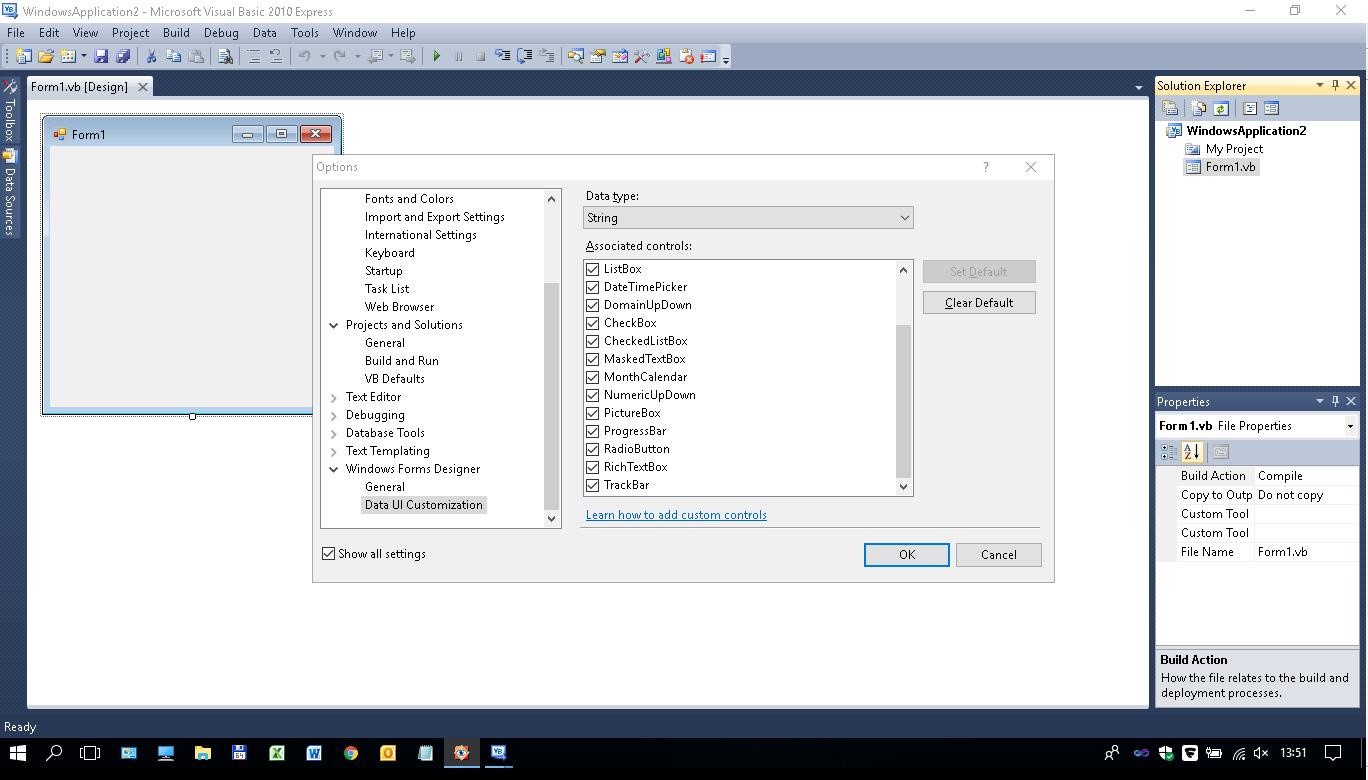Open the Build menu
This screenshot has width=1368, height=780.
(176, 33)
